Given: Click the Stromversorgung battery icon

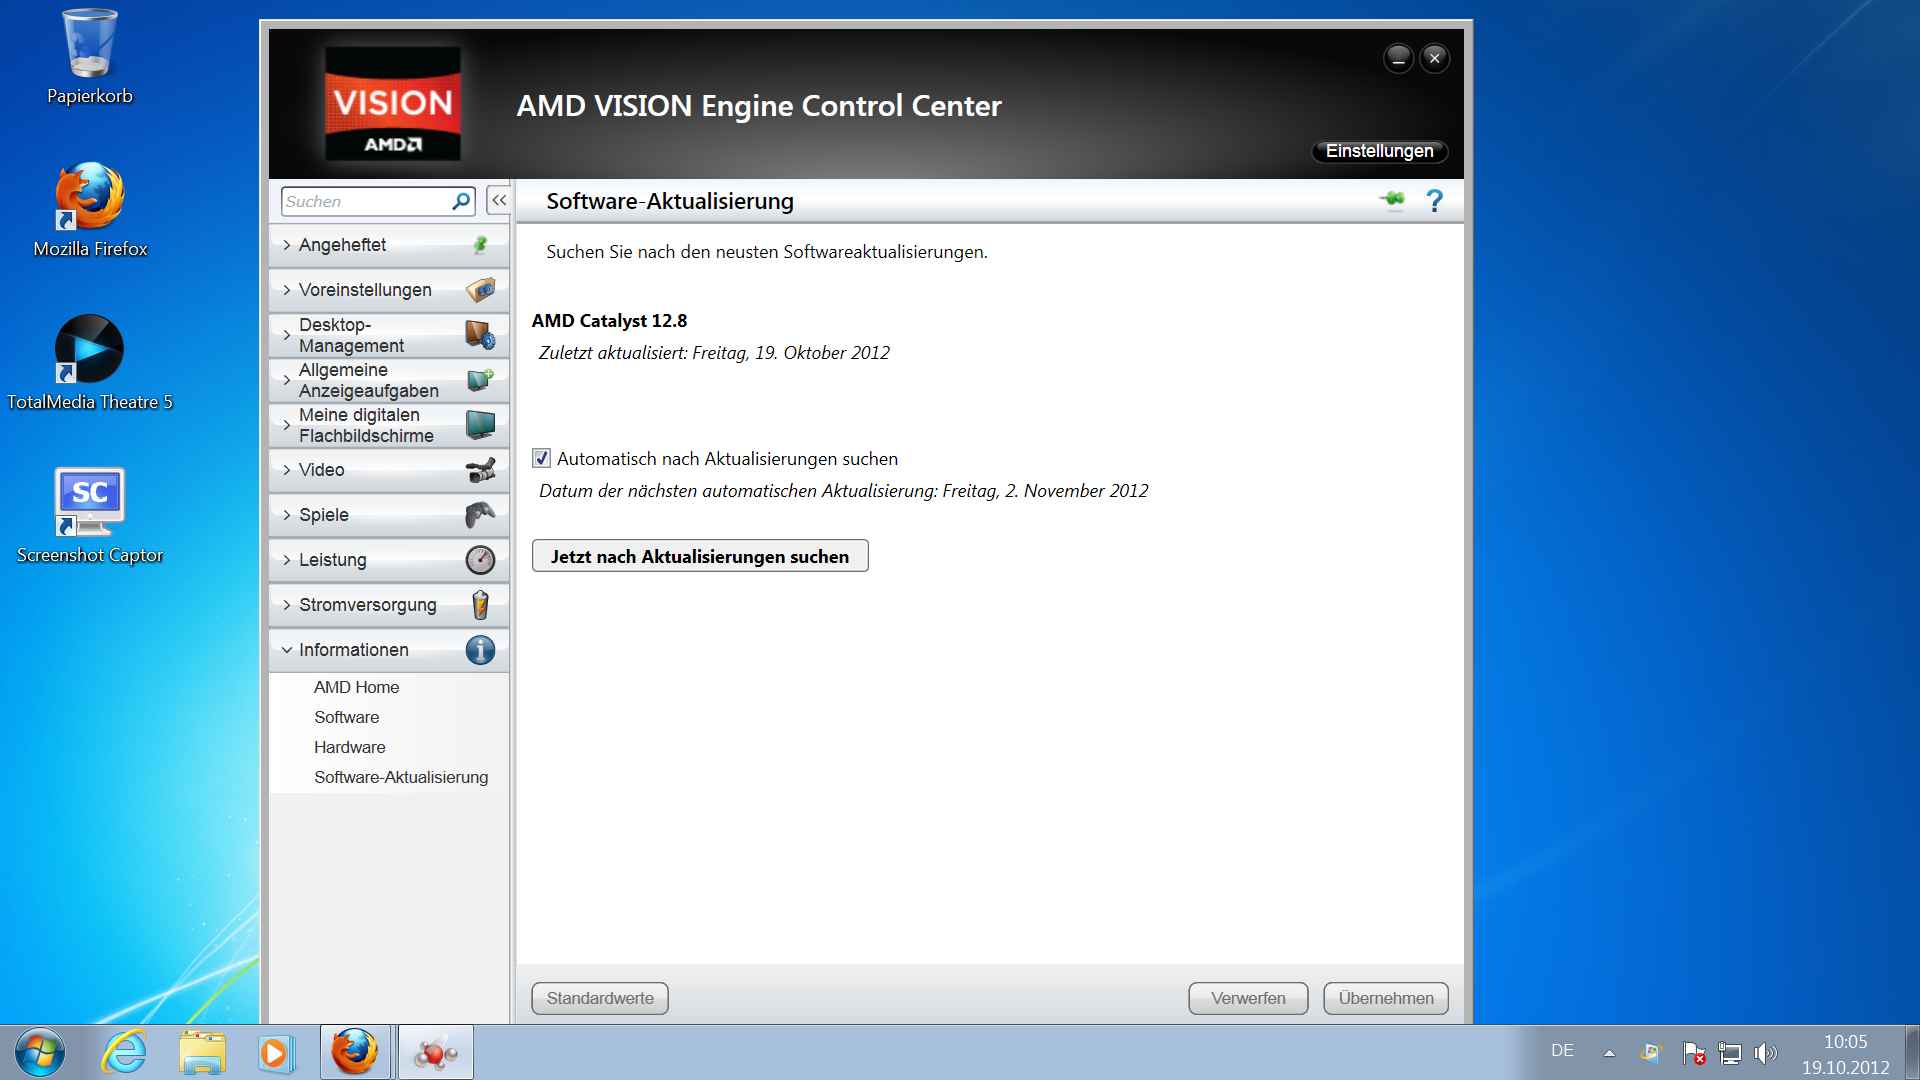Looking at the screenshot, I should pos(480,605).
